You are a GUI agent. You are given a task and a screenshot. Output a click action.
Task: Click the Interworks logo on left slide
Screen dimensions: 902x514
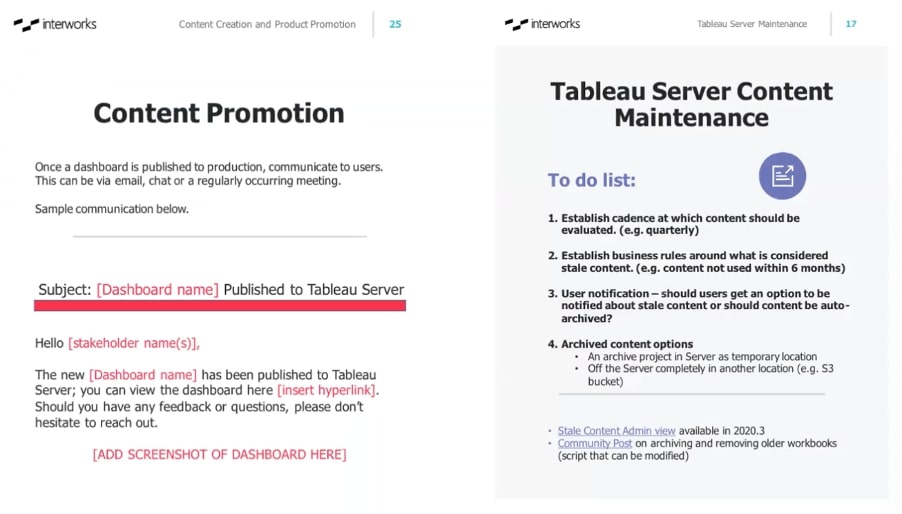click(x=55, y=24)
